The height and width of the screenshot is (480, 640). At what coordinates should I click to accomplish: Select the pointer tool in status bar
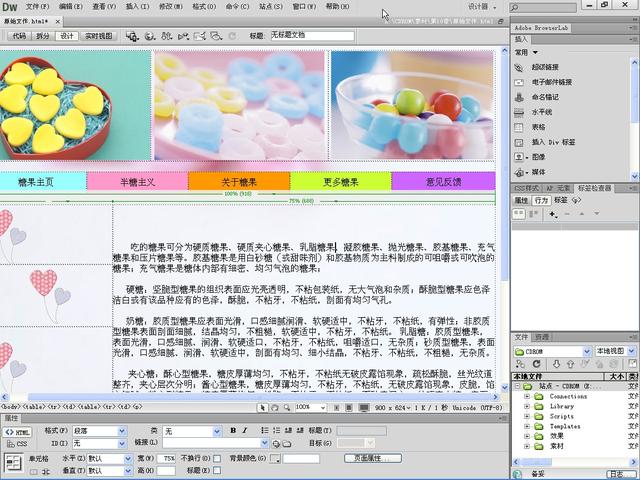262,407
